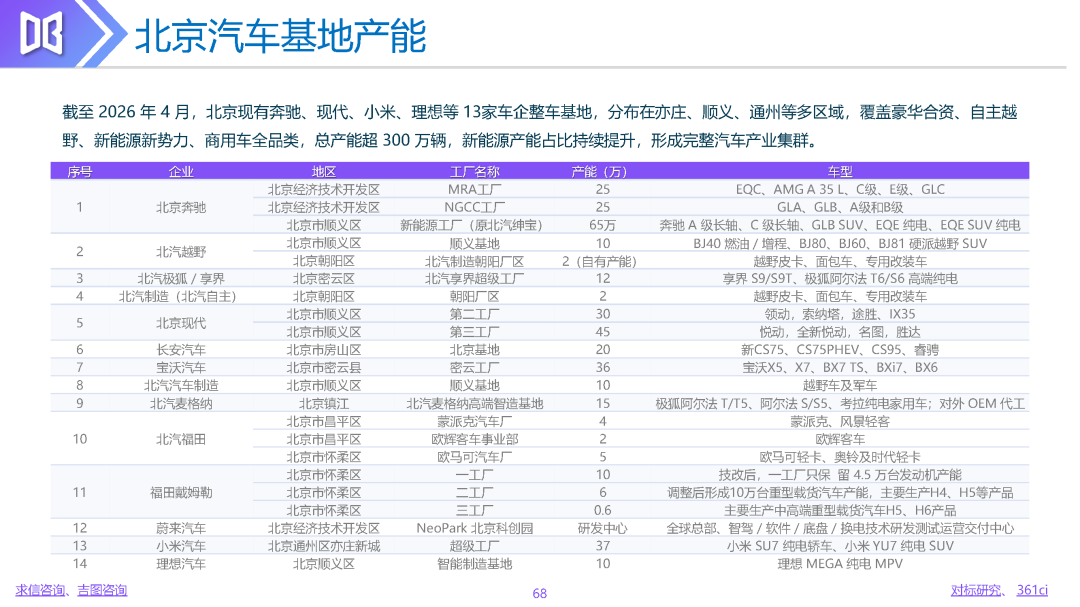
Task: Click the 第二工厂 cell
Action: point(475,314)
